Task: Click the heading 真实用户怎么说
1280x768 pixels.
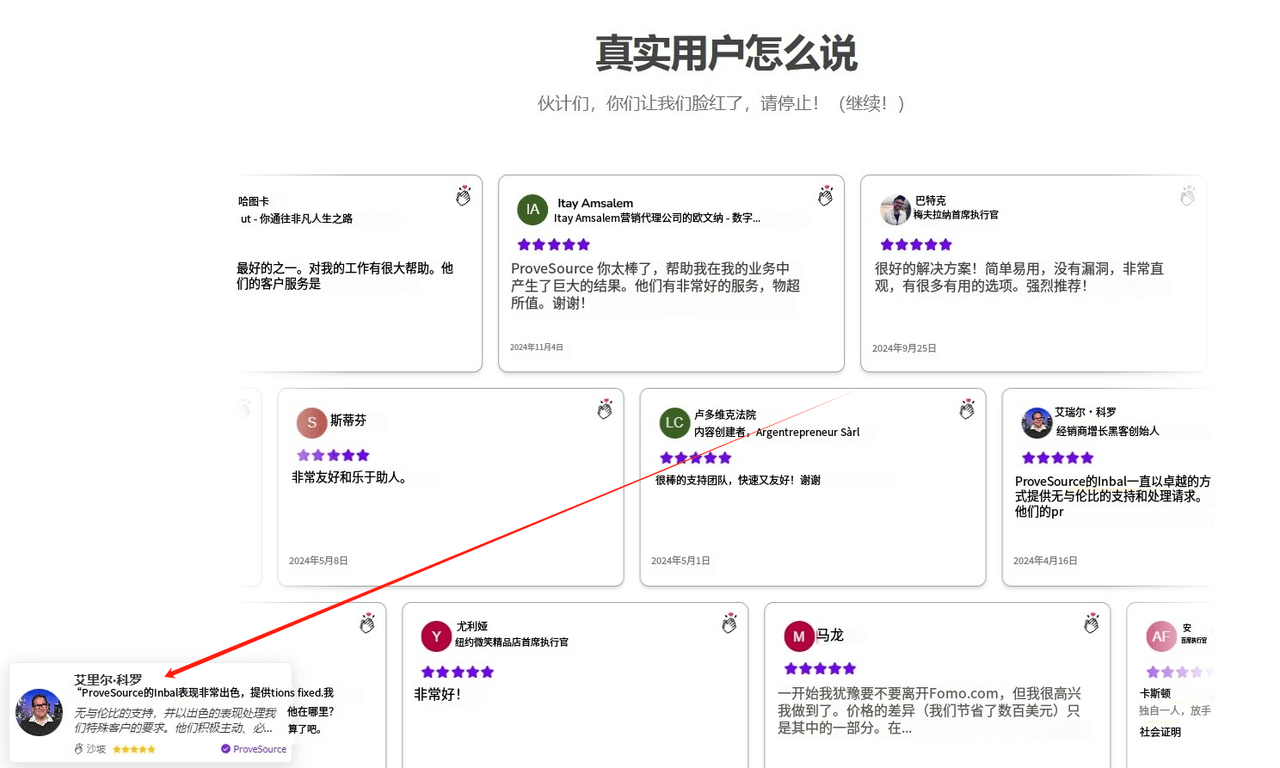Action: [726, 53]
